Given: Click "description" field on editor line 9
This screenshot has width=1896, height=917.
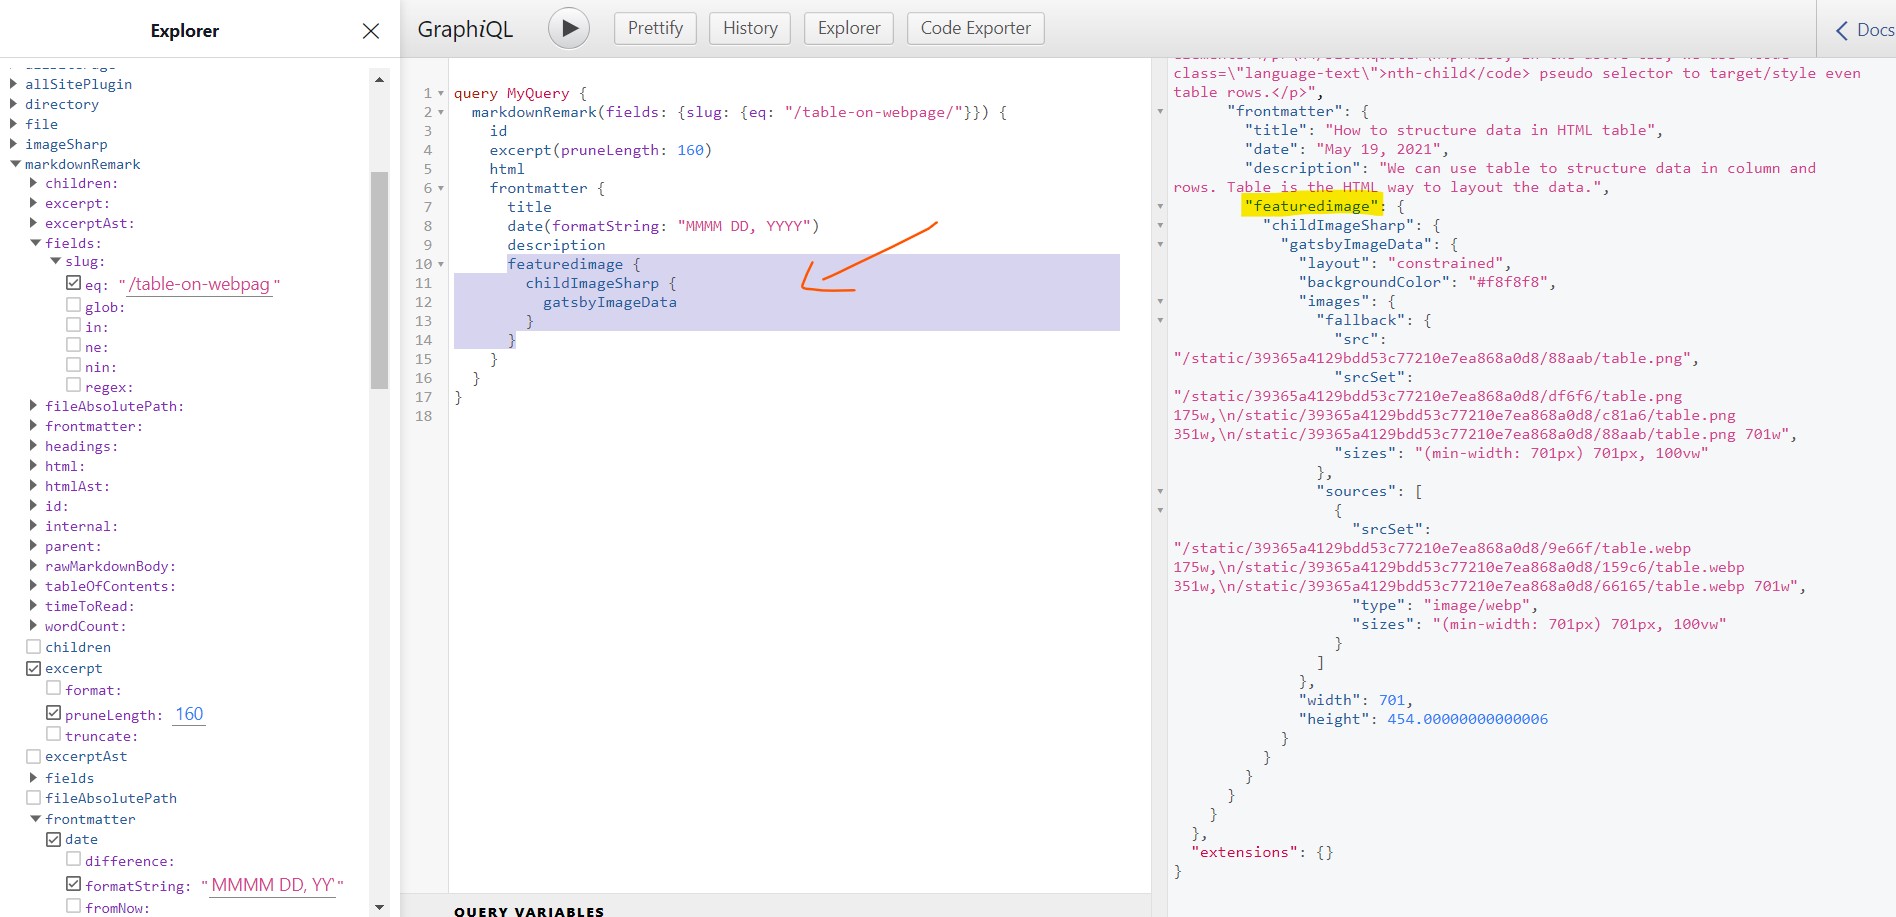Looking at the screenshot, I should click(x=556, y=245).
